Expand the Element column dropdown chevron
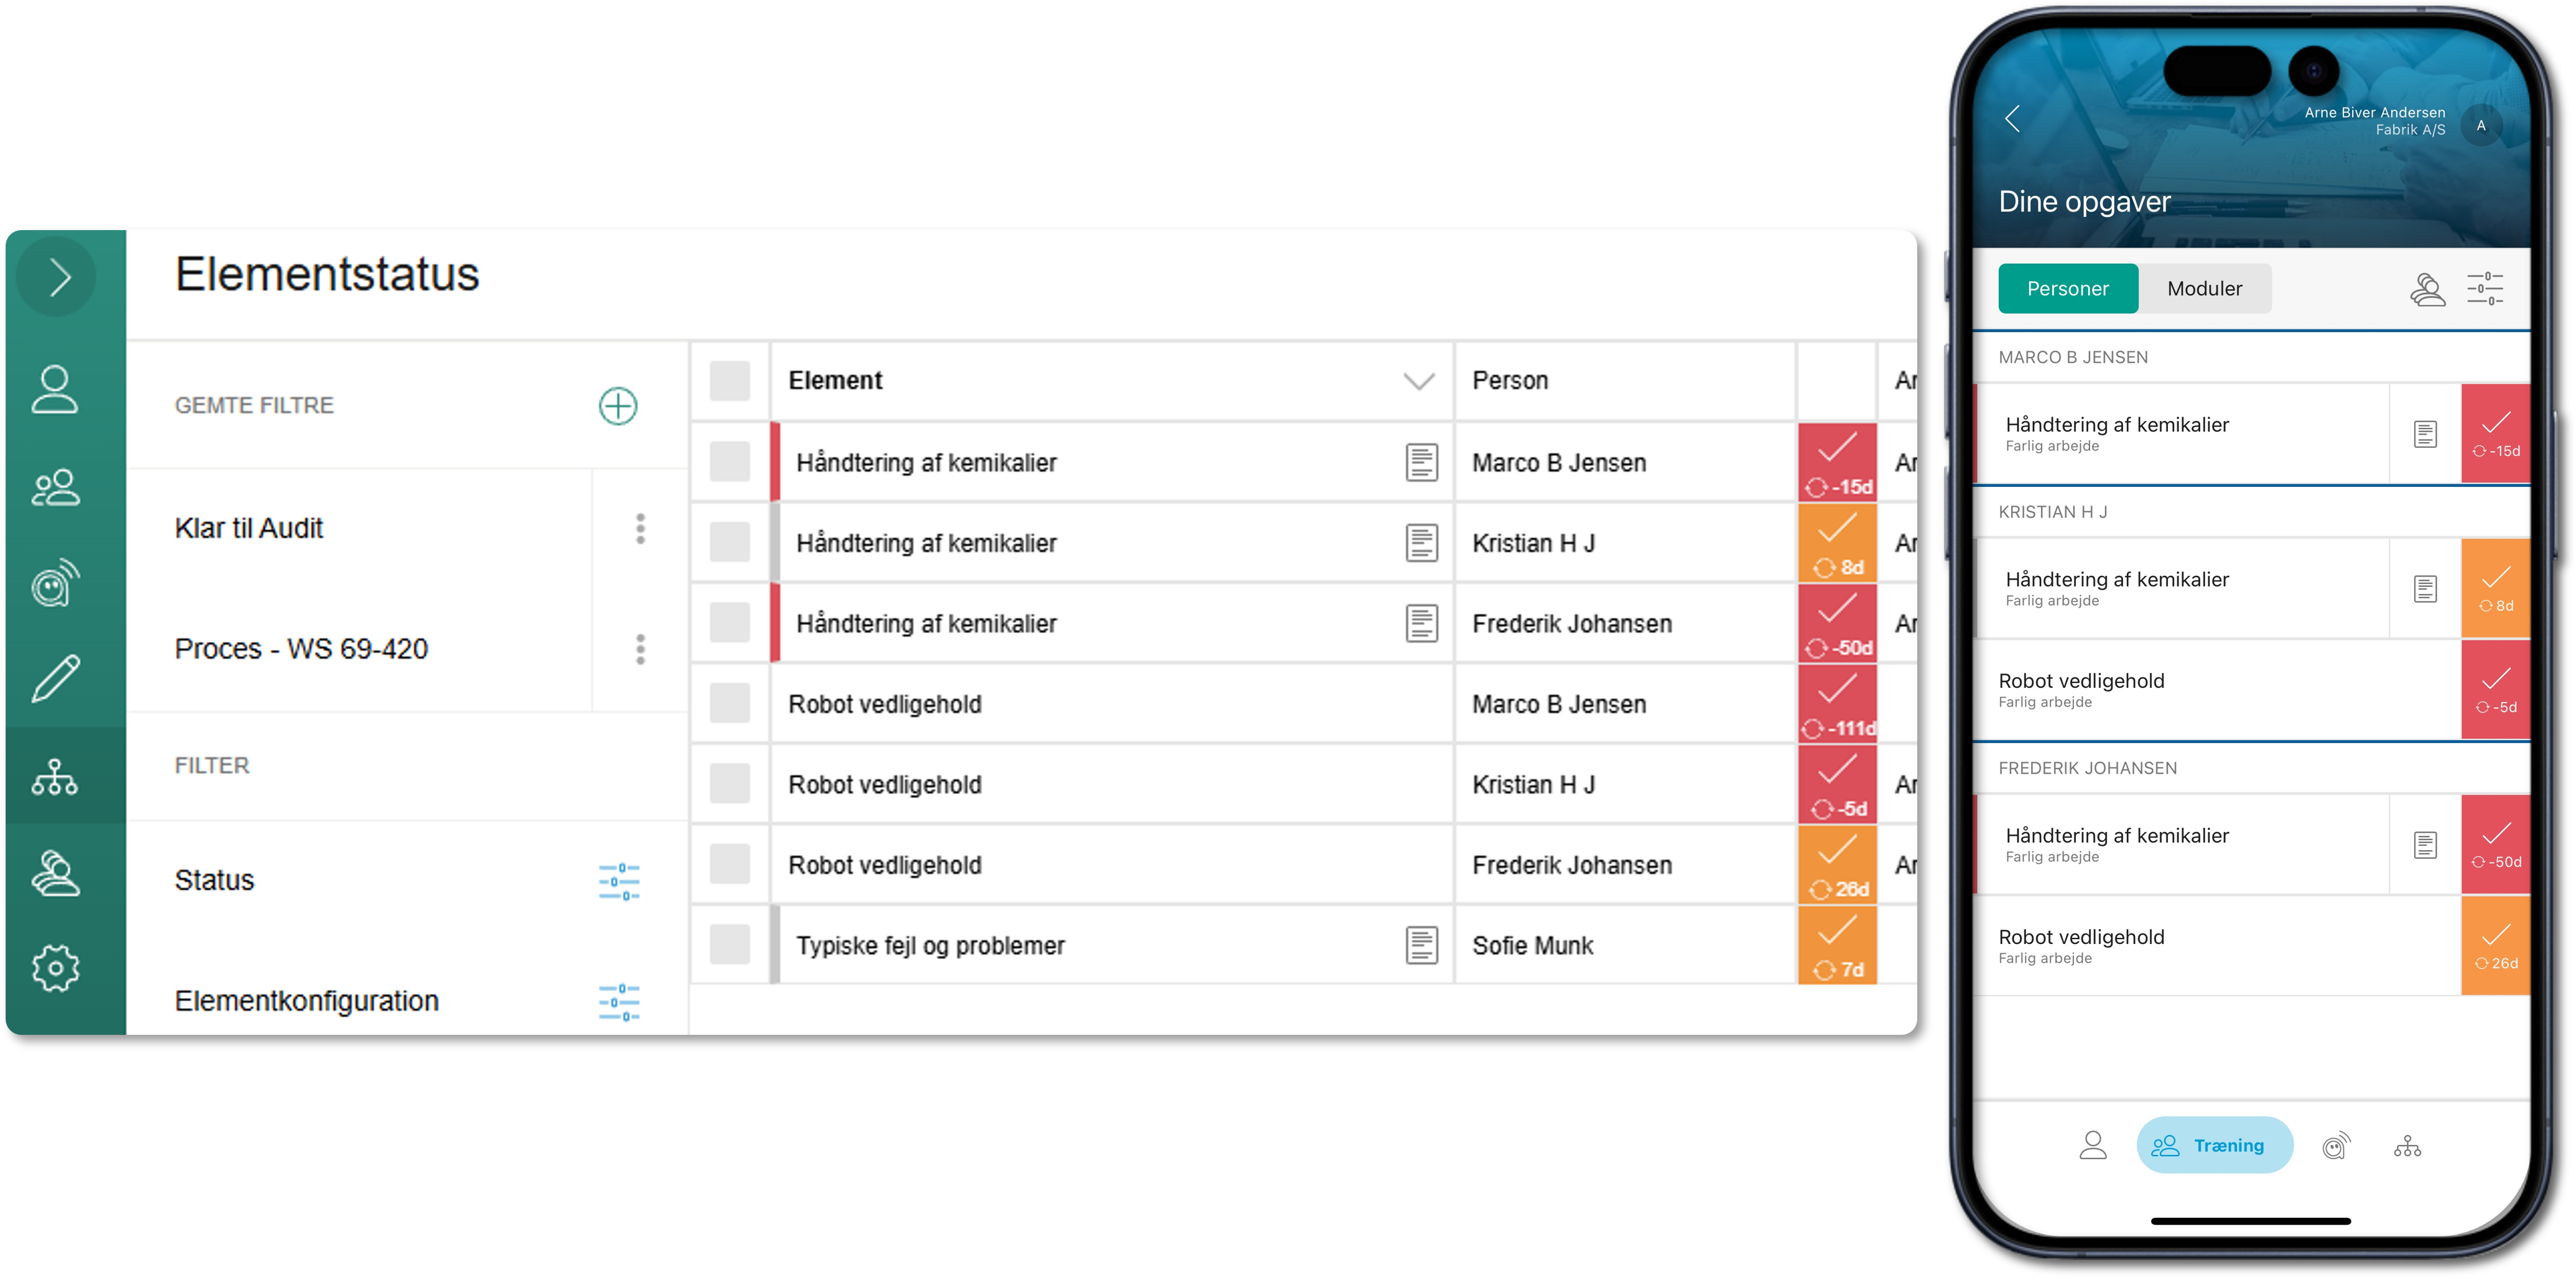This screenshot has width=2576, height=1278. (x=1419, y=381)
